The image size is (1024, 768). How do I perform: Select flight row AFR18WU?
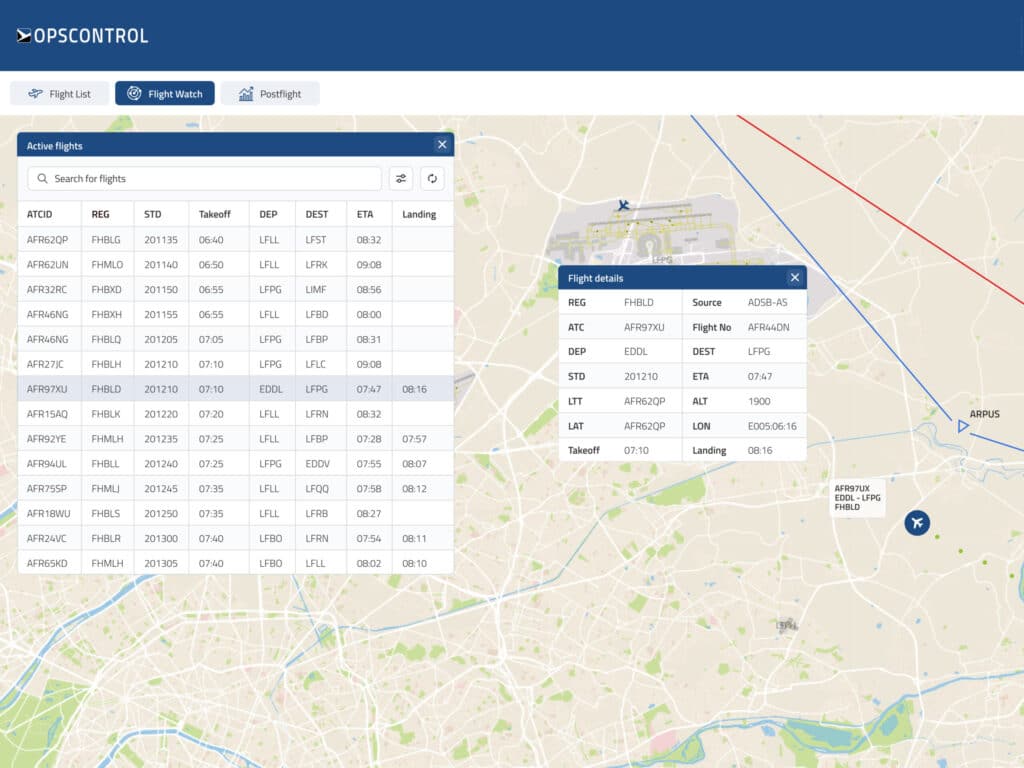click(x=236, y=513)
